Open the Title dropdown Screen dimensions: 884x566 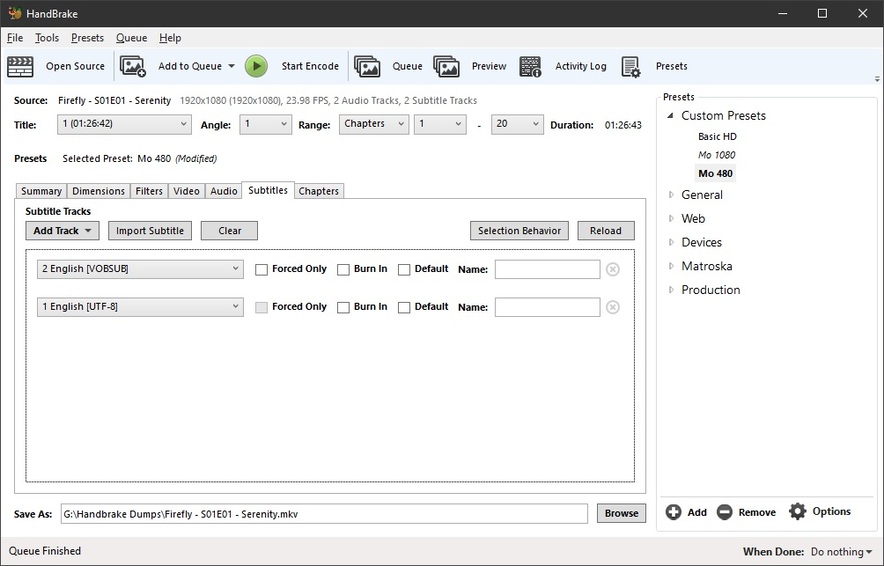point(124,124)
